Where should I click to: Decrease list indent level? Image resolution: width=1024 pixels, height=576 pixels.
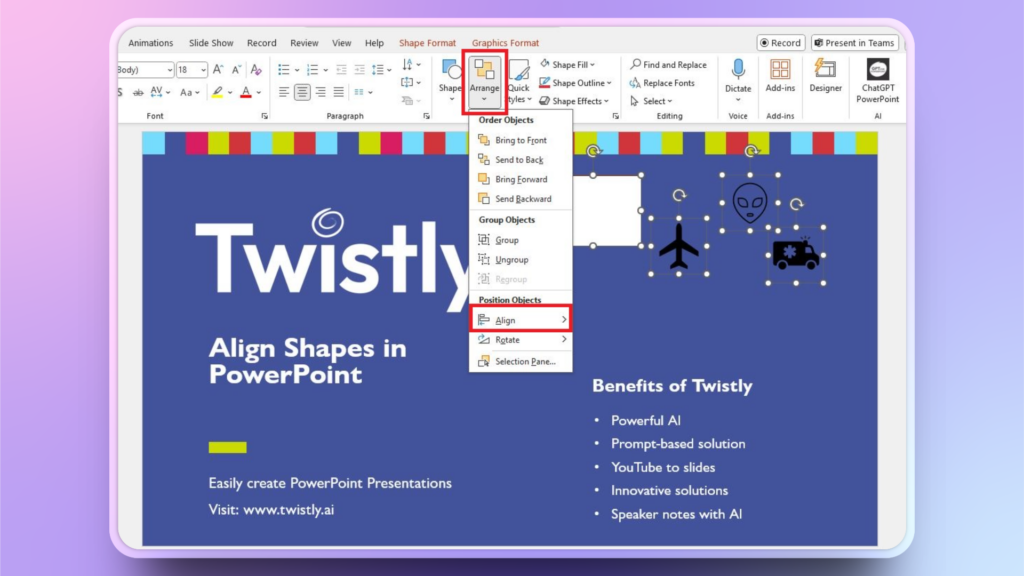coord(341,69)
